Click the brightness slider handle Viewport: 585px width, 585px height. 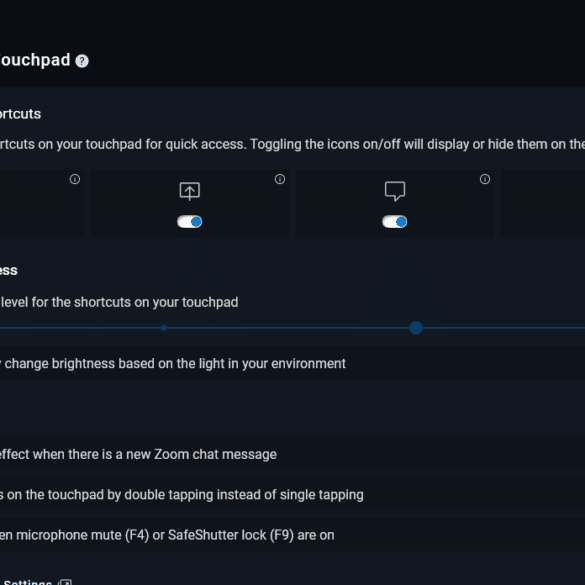pos(416,328)
